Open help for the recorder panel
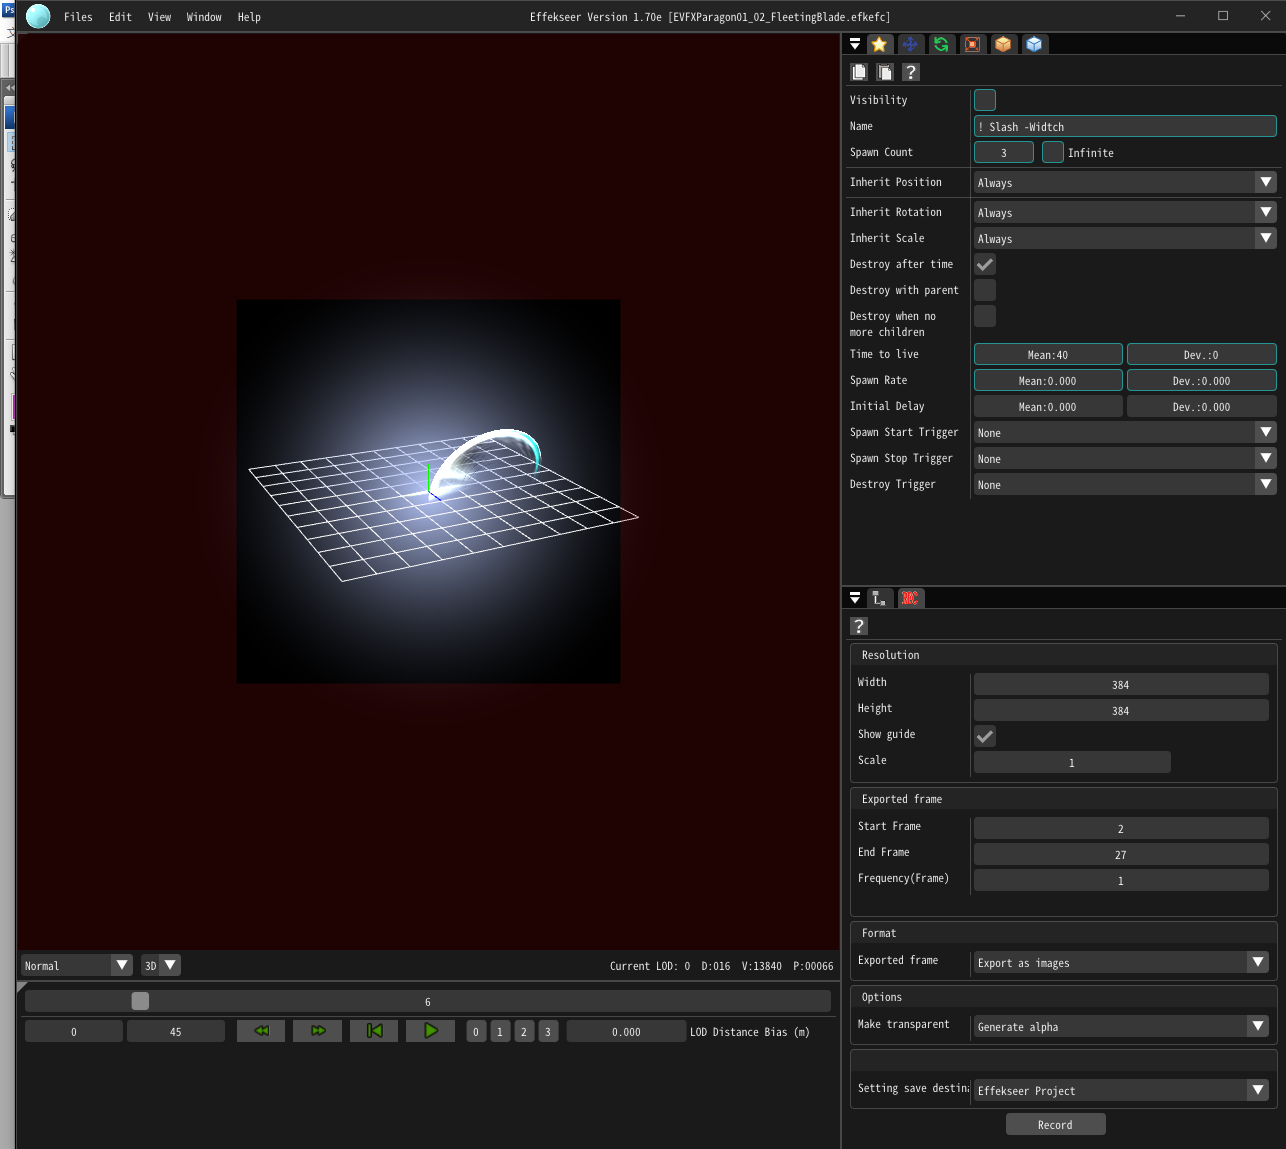 click(859, 626)
